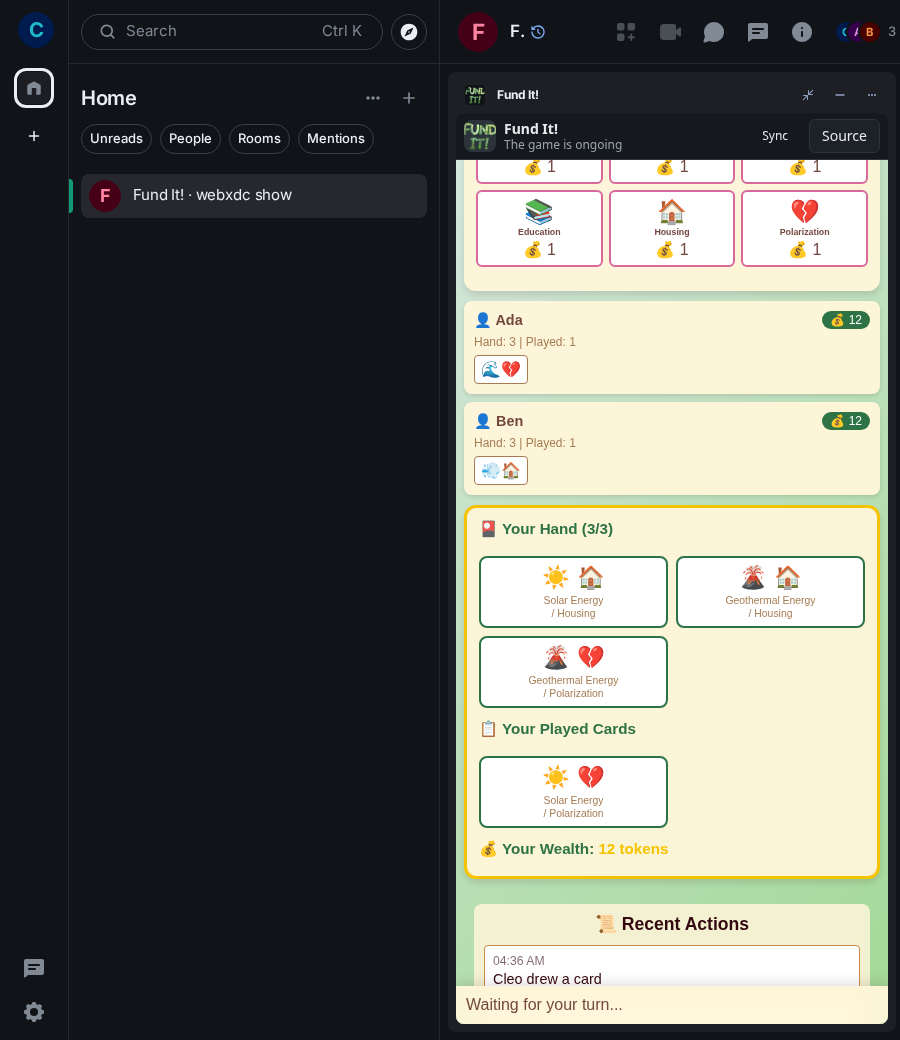Click the Source button

(844, 136)
